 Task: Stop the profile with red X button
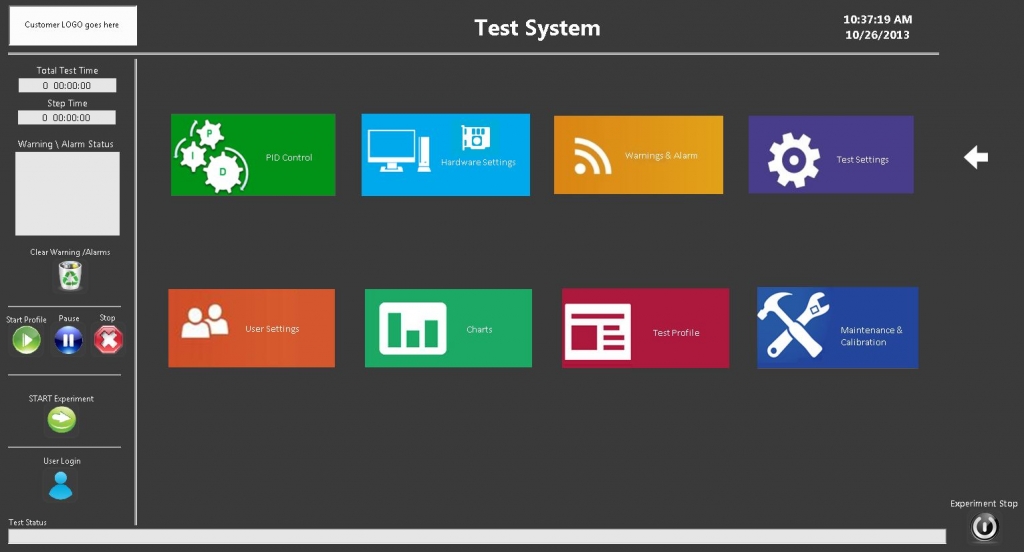coord(108,341)
